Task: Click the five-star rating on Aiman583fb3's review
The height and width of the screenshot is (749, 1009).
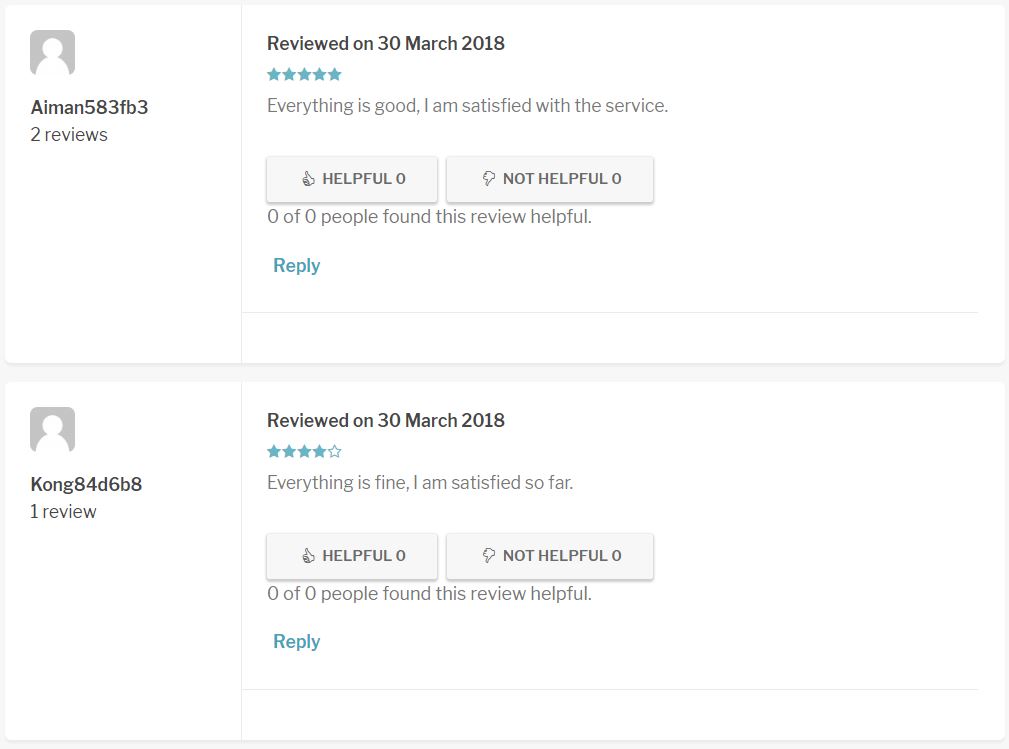Action: 304,74
